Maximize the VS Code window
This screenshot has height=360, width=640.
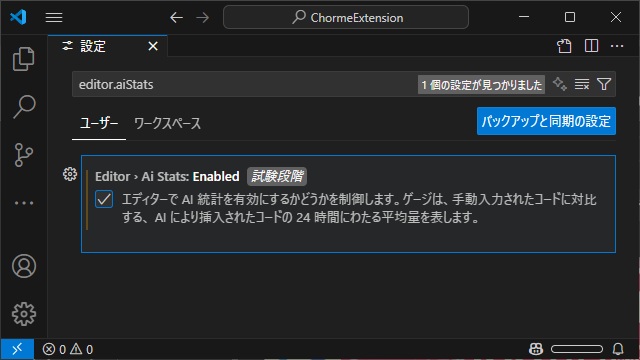point(570,17)
